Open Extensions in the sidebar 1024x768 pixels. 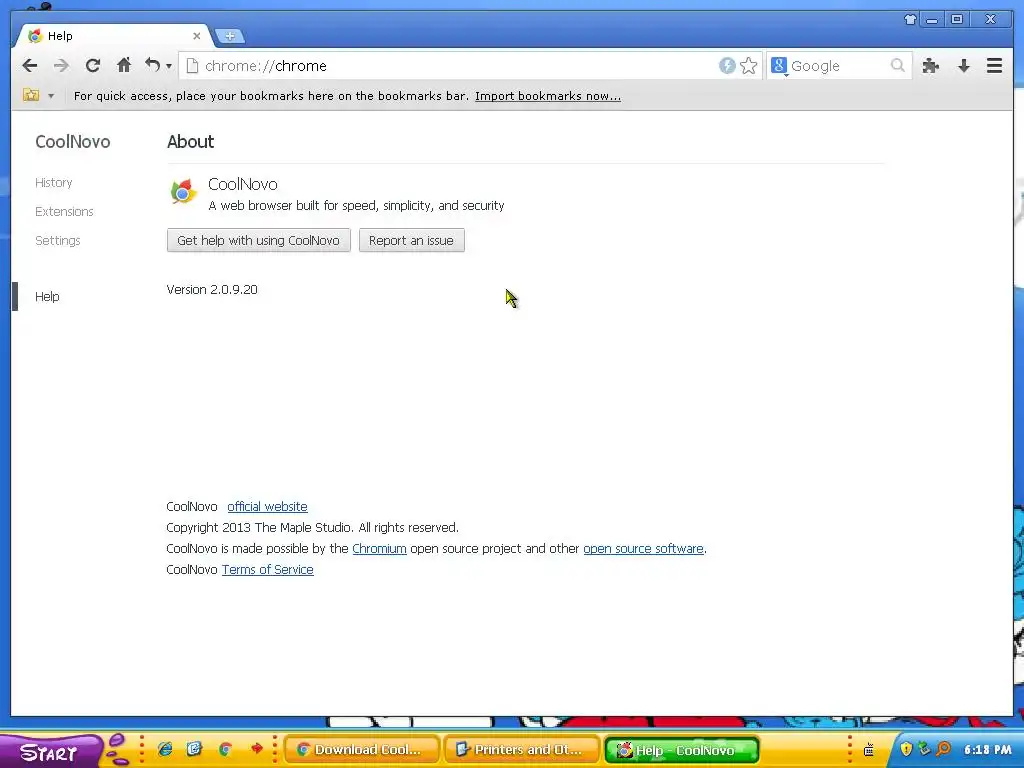click(64, 212)
